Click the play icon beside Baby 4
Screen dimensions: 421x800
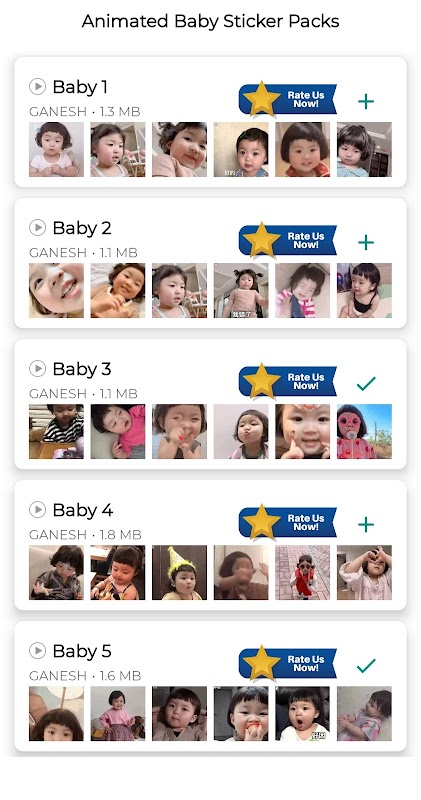[37, 509]
